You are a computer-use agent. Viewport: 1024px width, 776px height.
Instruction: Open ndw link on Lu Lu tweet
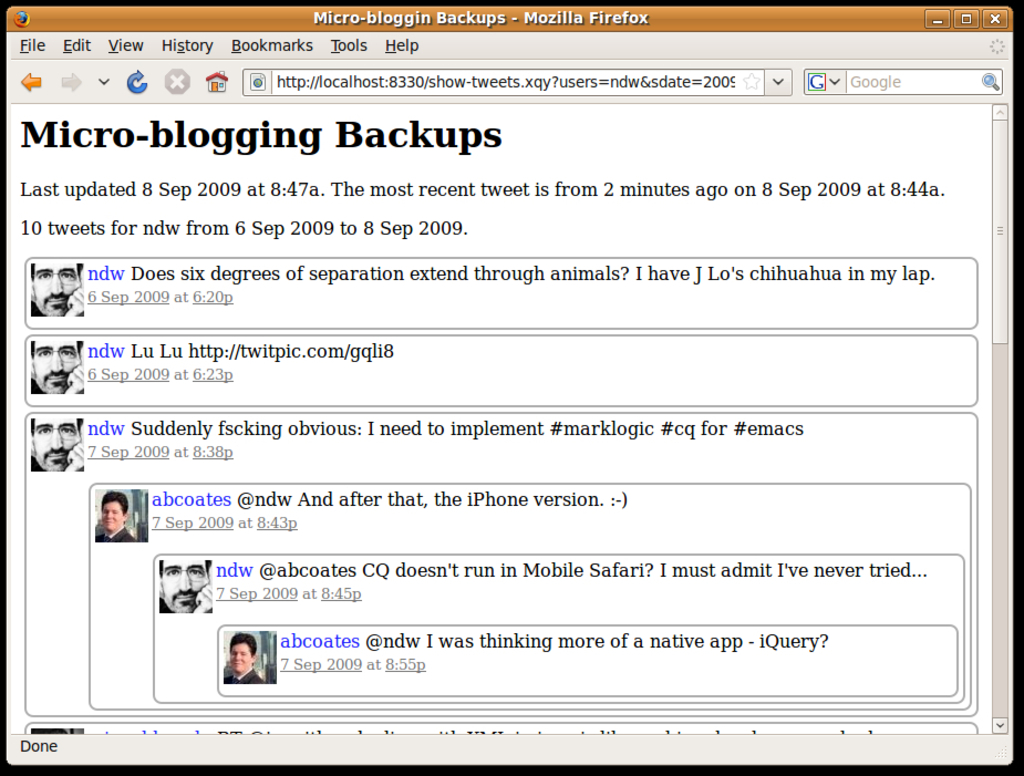coord(106,351)
